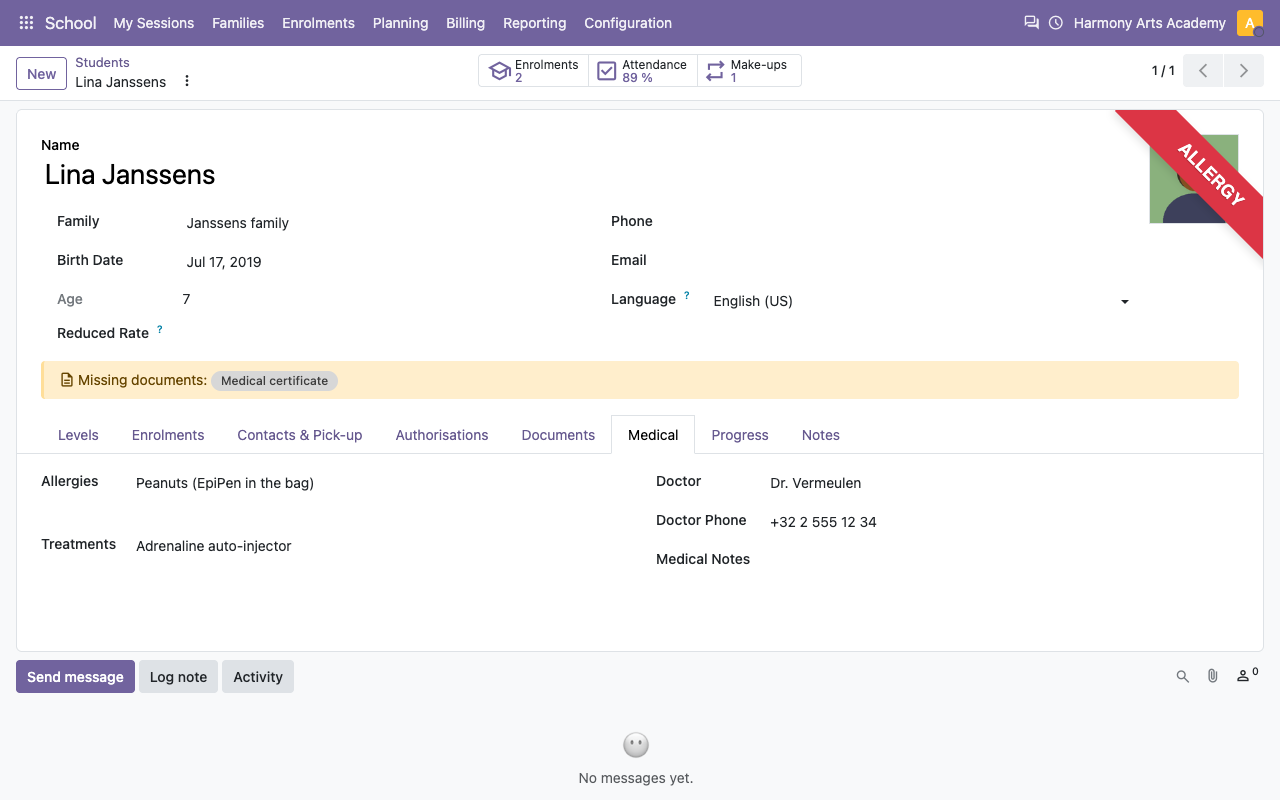Screen dimensions: 1280x800
Task: Switch to the Progress tab
Action: (x=740, y=435)
